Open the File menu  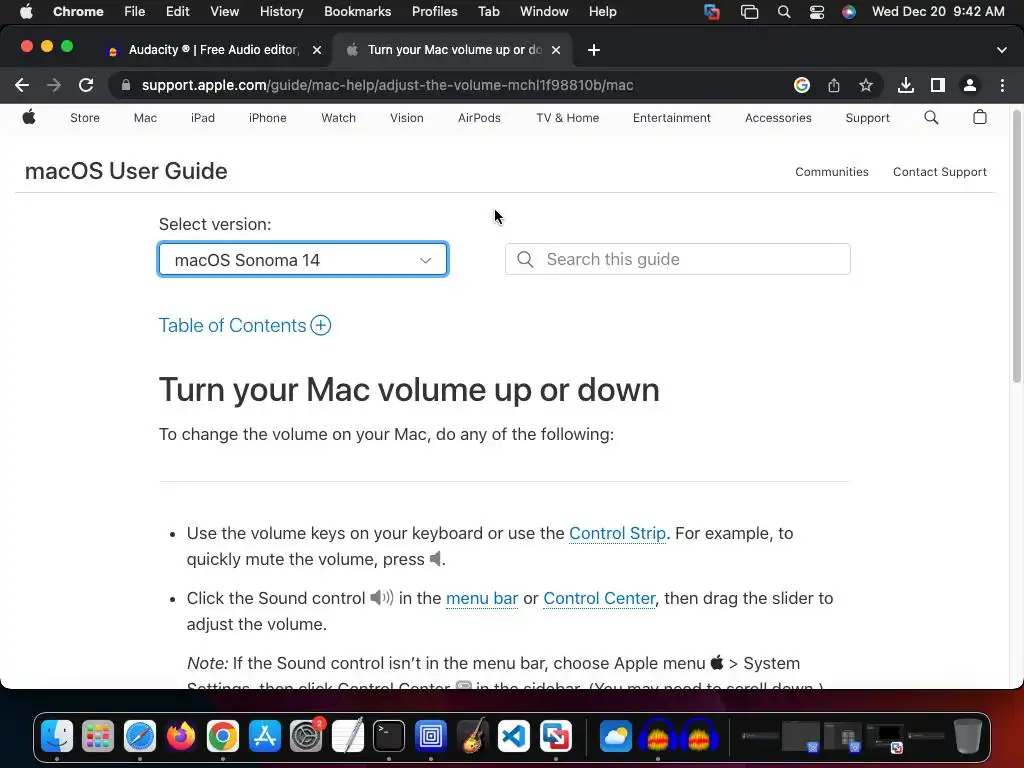[x=135, y=12]
